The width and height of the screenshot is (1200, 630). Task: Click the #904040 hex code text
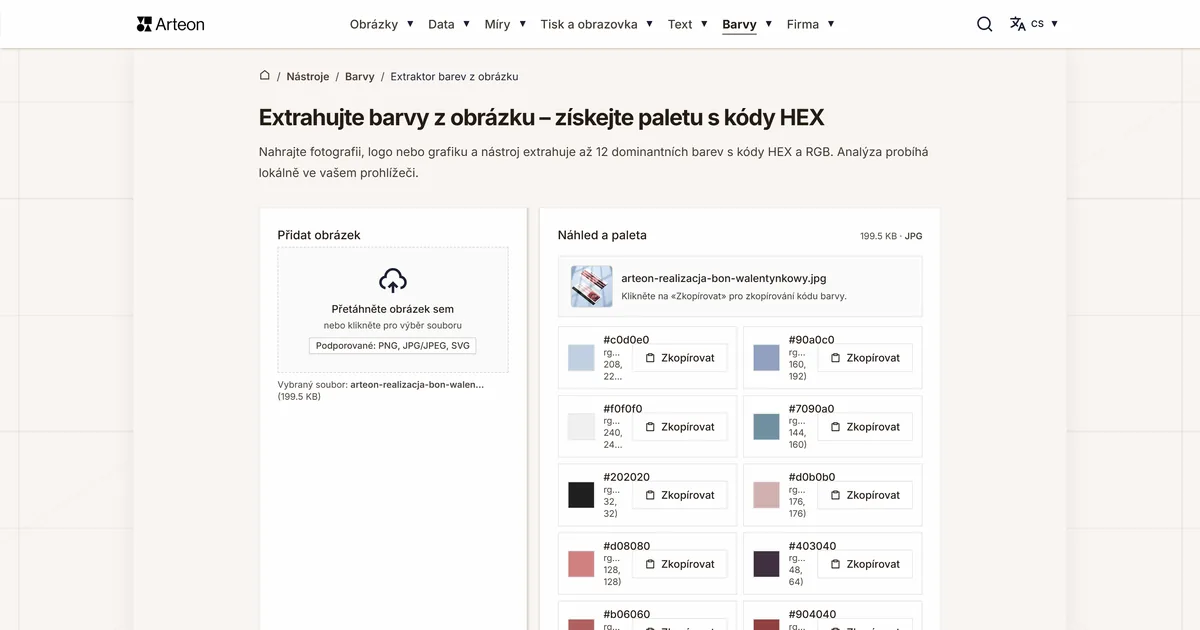812,615
